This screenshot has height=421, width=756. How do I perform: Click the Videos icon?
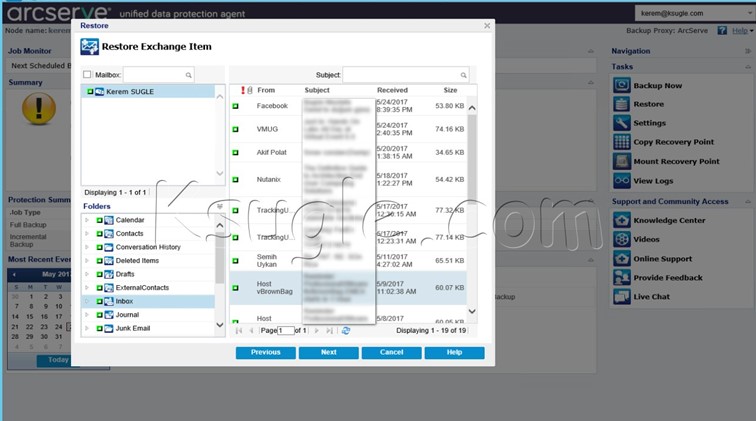pyautogui.click(x=621, y=239)
